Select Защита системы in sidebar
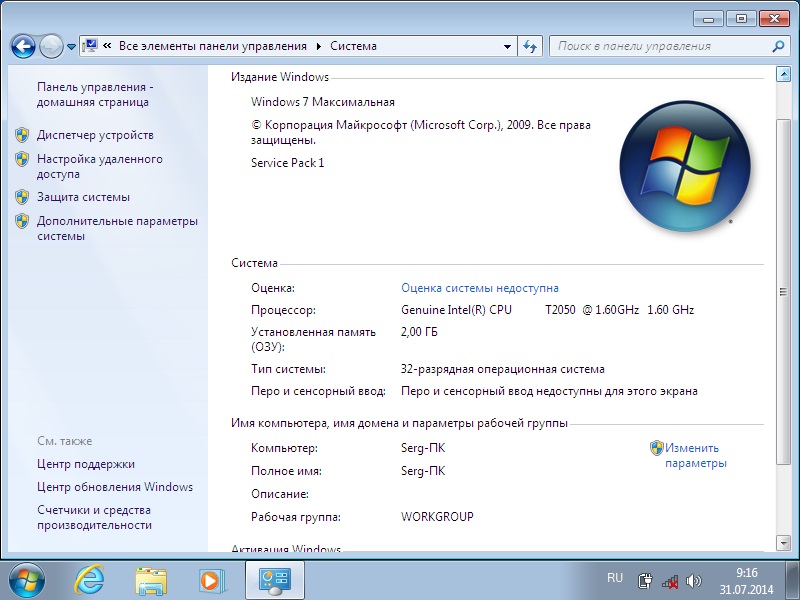 point(83,197)
